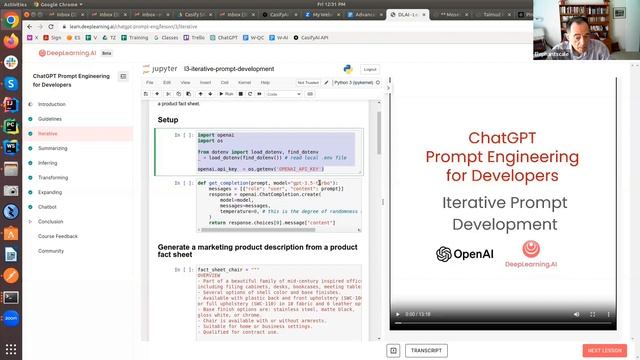Rename notebook via l3-iterative-prompt-development title
The height and width of the screenshot is (360, 640).
[229, 69]
